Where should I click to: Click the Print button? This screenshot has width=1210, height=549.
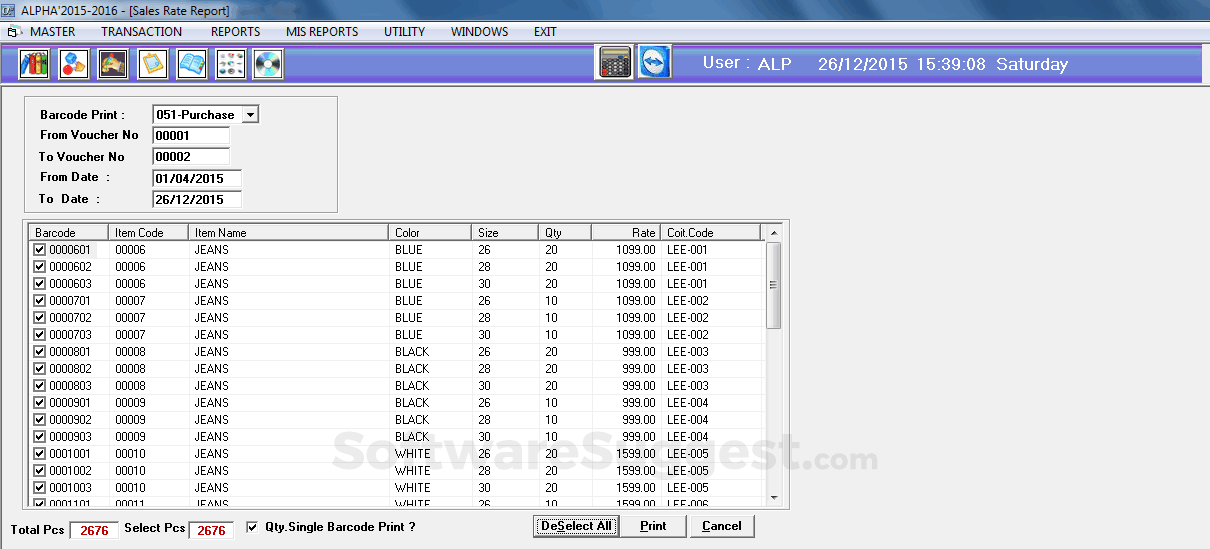tap(653, 526)
